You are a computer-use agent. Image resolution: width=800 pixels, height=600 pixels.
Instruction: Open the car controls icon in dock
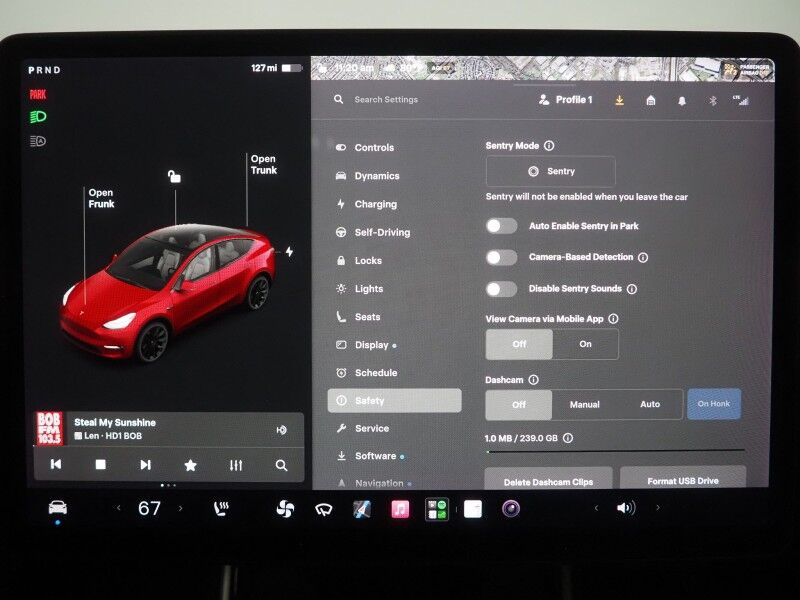point(58,508)
